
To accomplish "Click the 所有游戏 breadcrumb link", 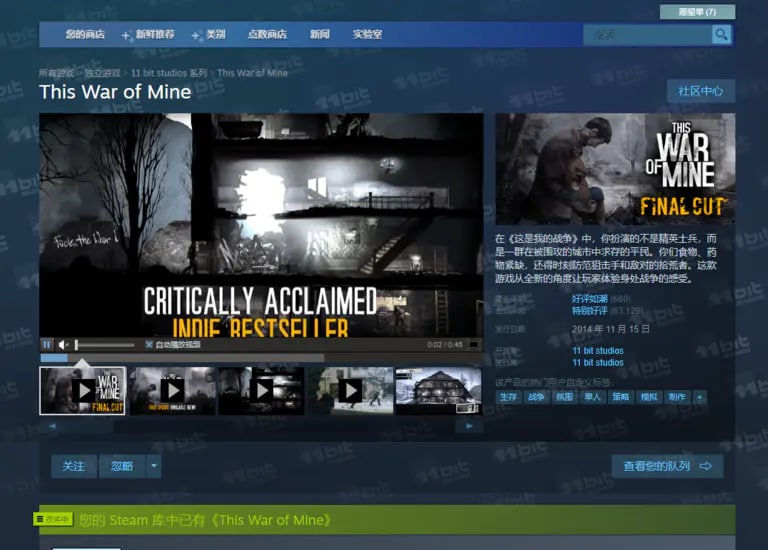I will coord(56,73).
